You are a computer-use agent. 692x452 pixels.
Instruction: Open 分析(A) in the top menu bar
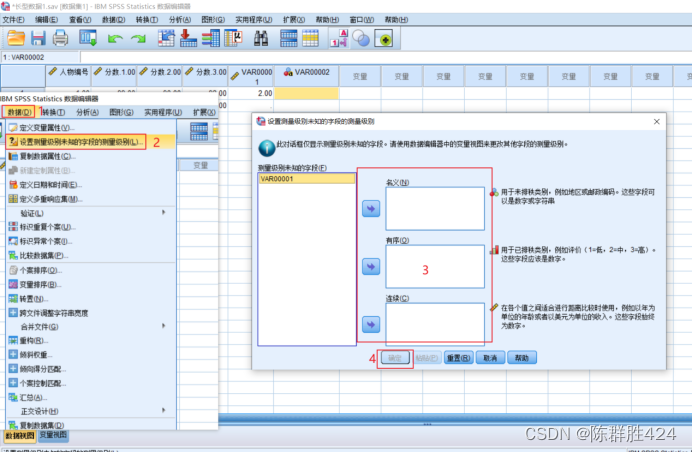(x=180, y=20)
